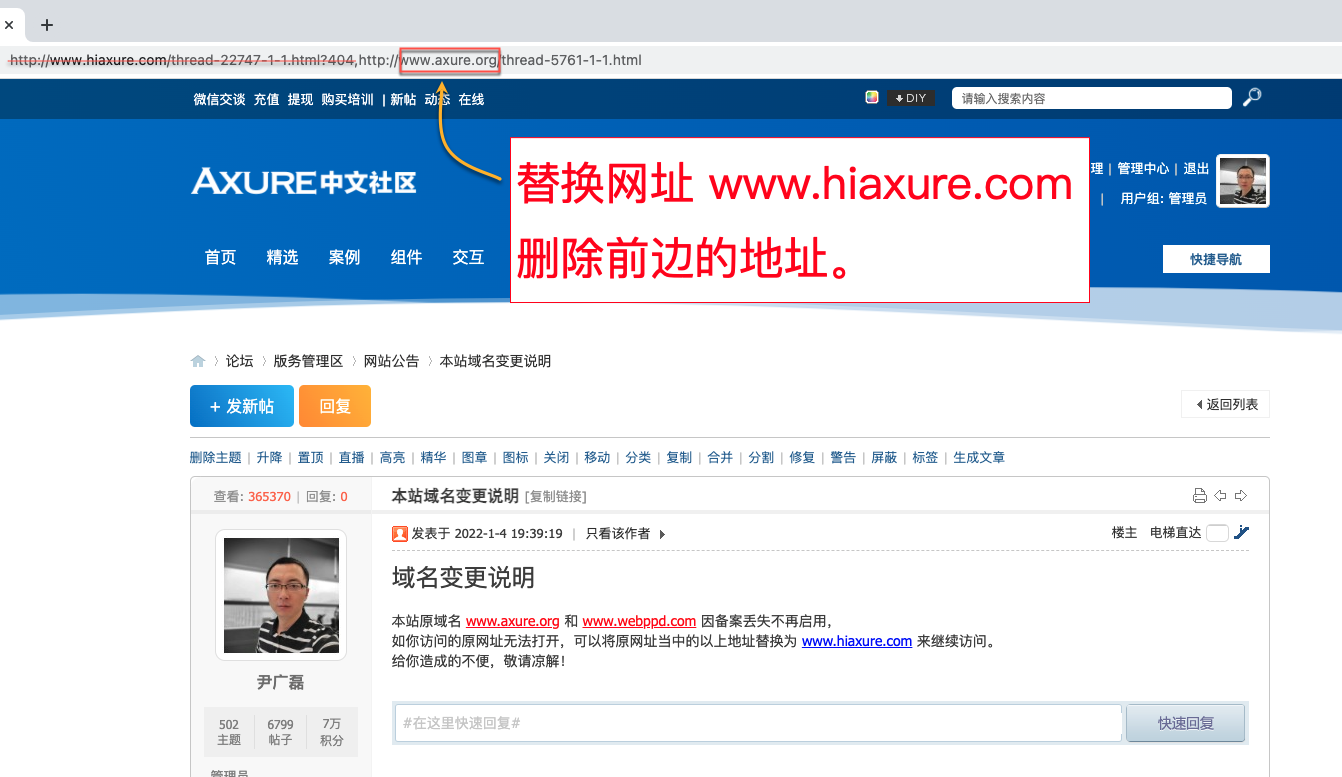
Task: Open the 6799 帖子 count
Action: click(x=280, y=732)
